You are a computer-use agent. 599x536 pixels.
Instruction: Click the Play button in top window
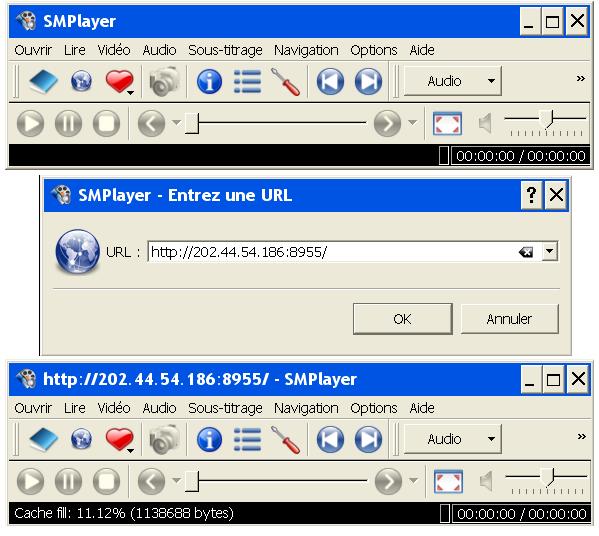pos(31,123)
